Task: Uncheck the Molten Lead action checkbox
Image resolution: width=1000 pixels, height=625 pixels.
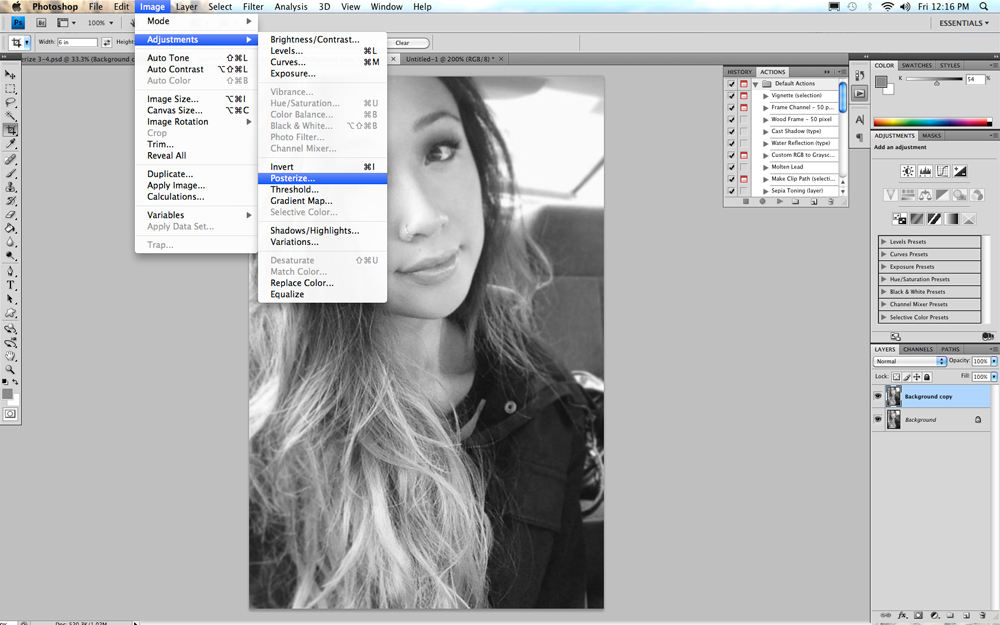Action: [732, 167]
